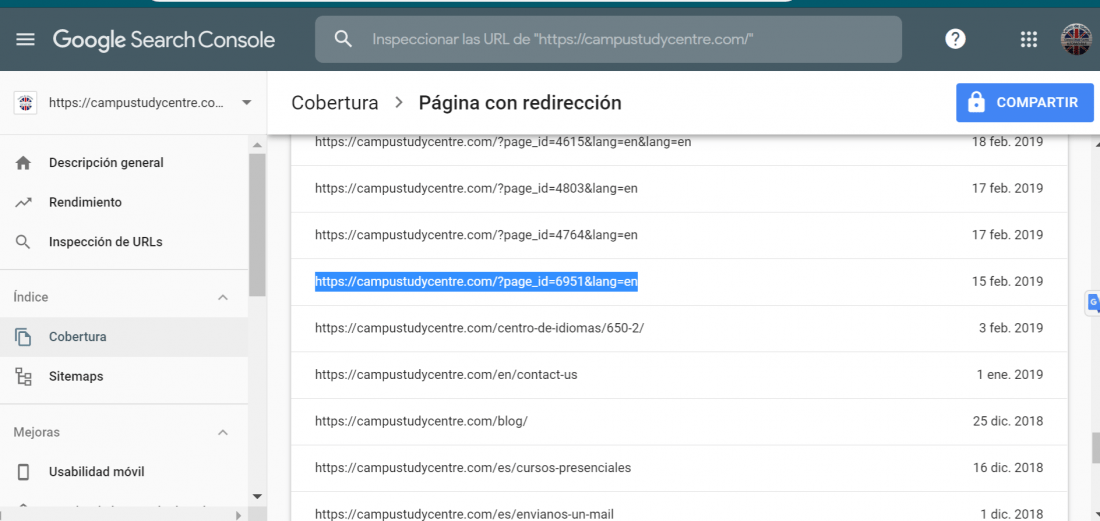Click the sidebar vertical scrollbar thumb

[x=257, y=224]
